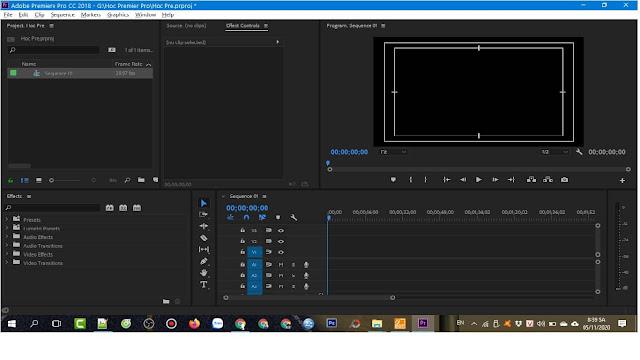Click the Effects panel search field
This screenshot has width=640, height=360.
click(x=53, y=208)
